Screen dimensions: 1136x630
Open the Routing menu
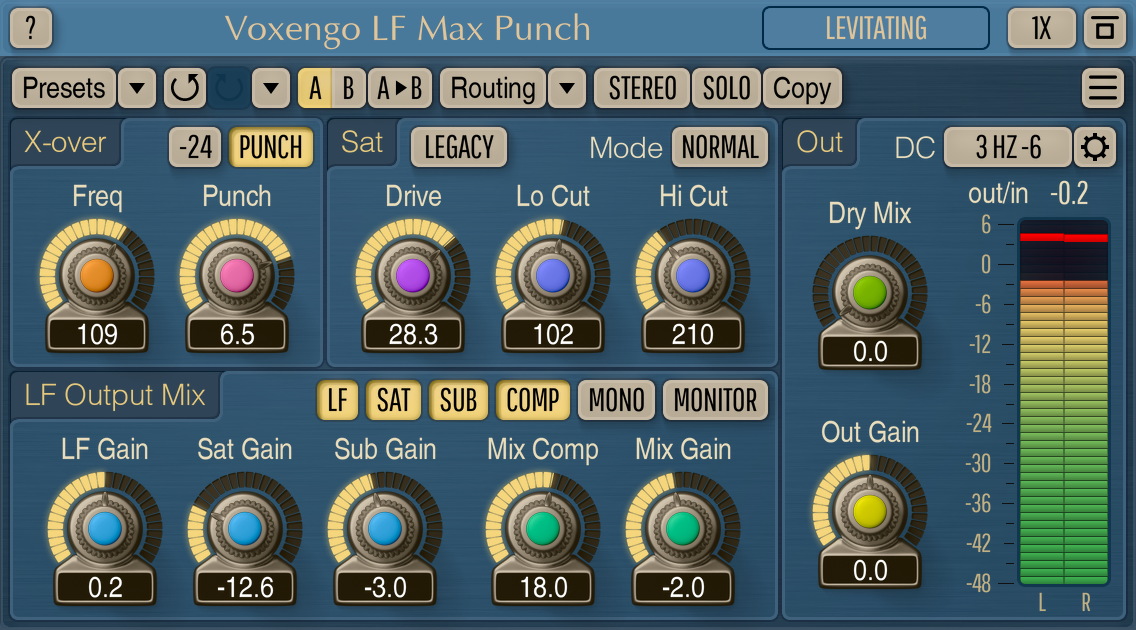pyautogui.click(x=493, y=88)
